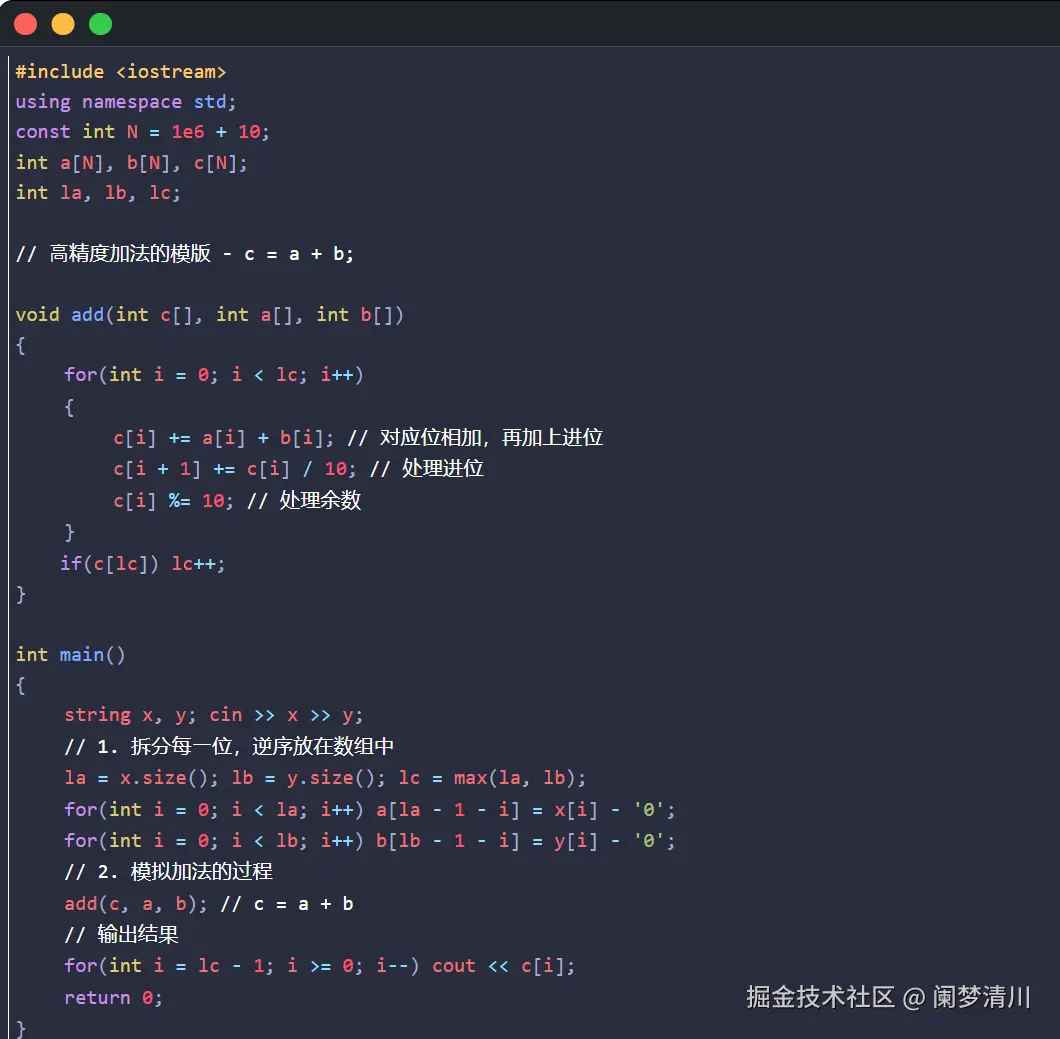Click the 'add(c, a, b);' call
1060x1039 pixels.
point(135,904)
